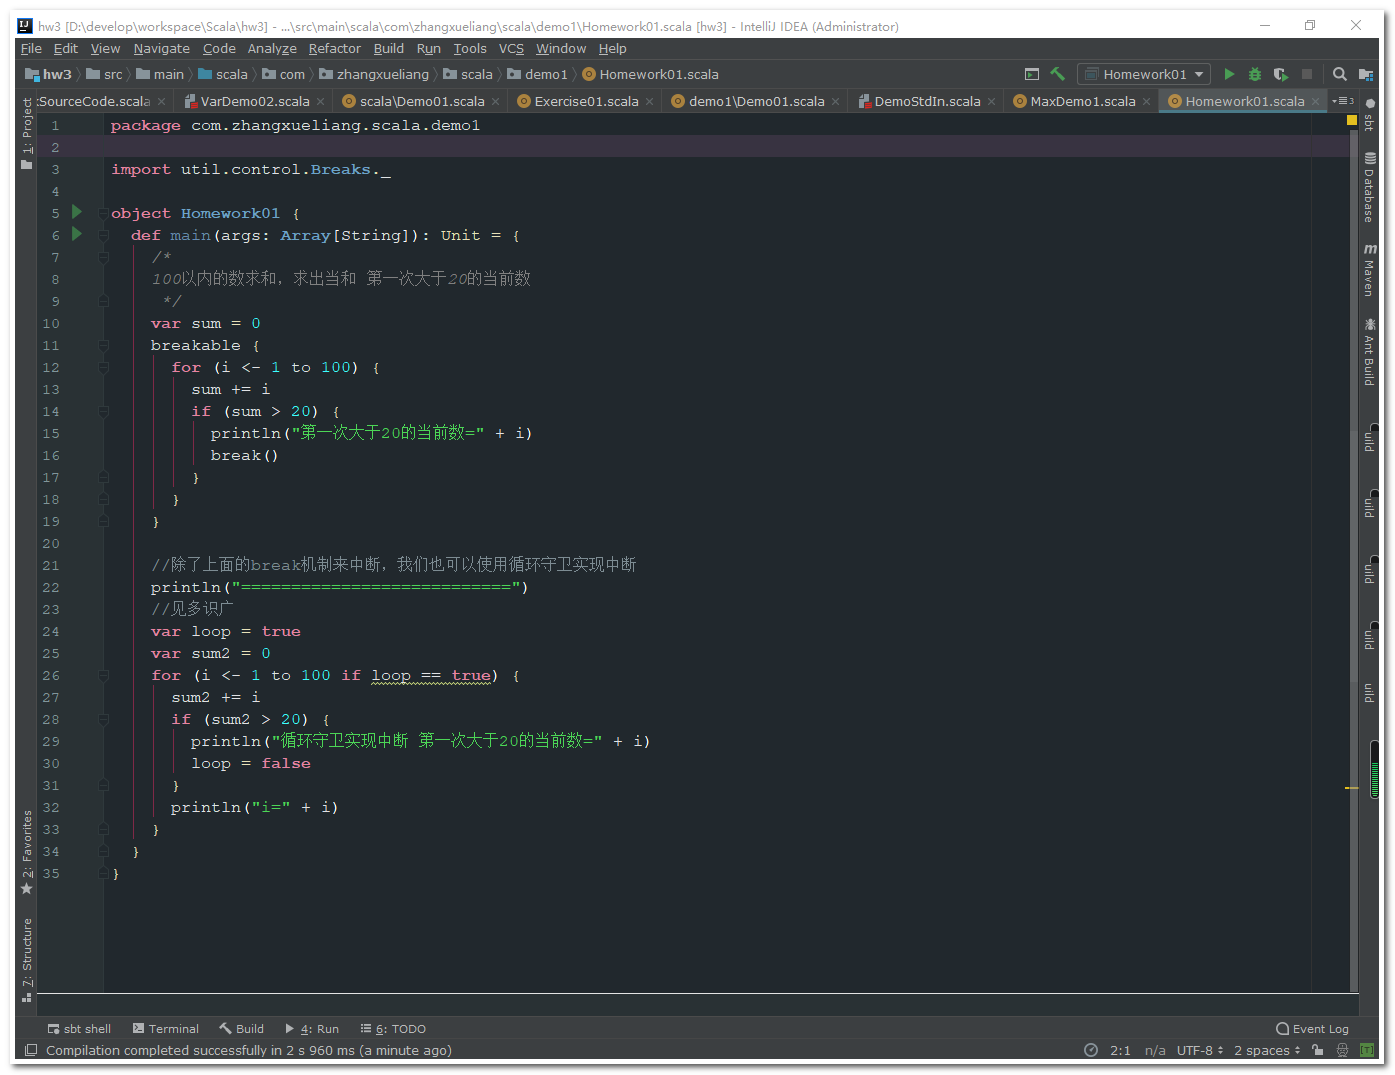This screenshot has width=1395, height=1075.
Task: Close the Exercise01.scala tab
Action: pyautogui.click(x=649, y=101)
